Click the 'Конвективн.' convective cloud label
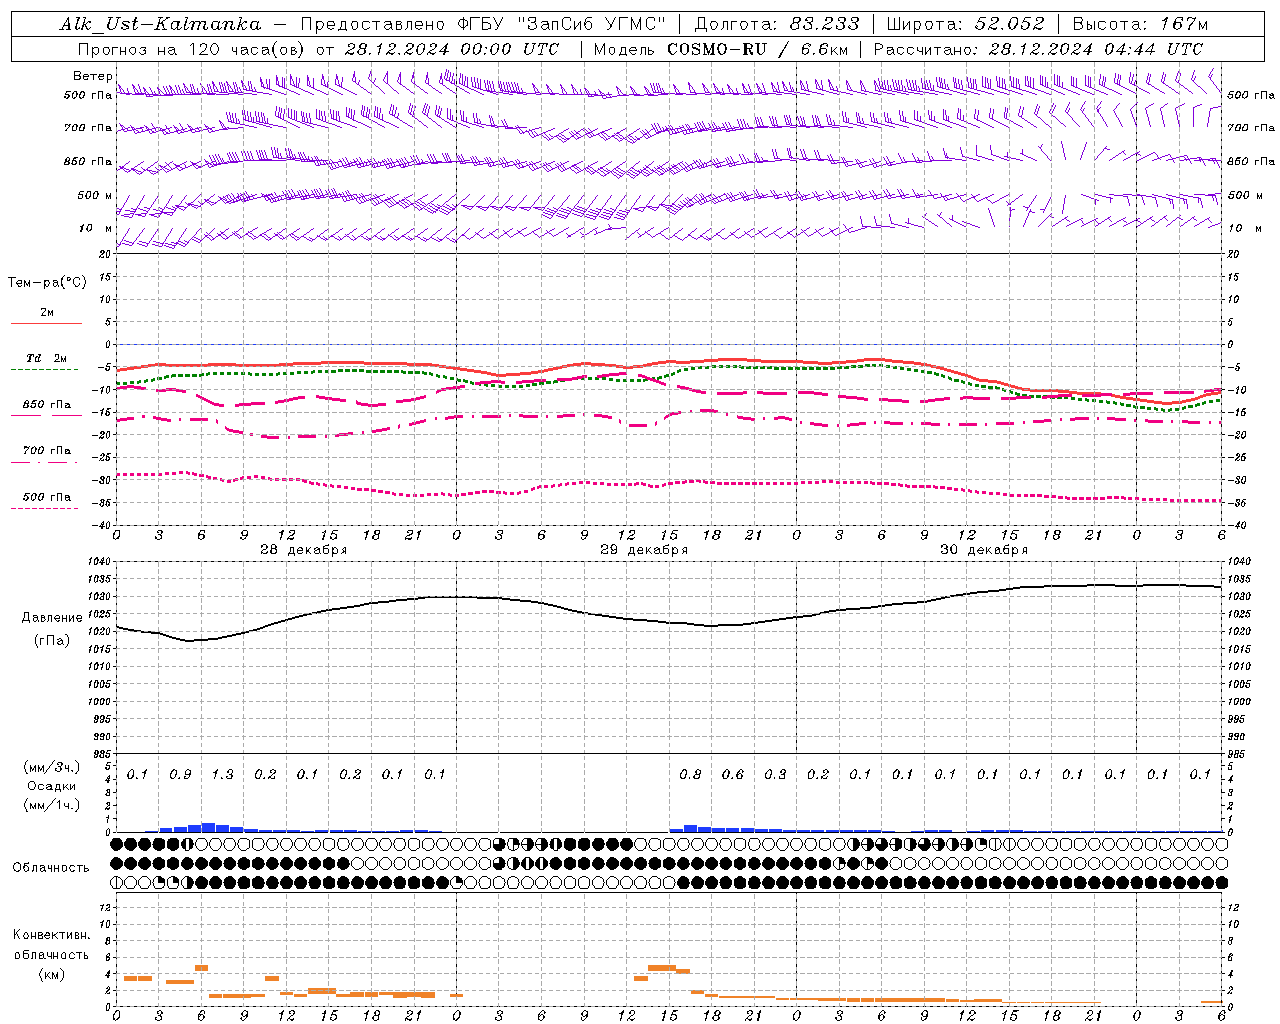1280x1024 pixels. tap(51, 935)
